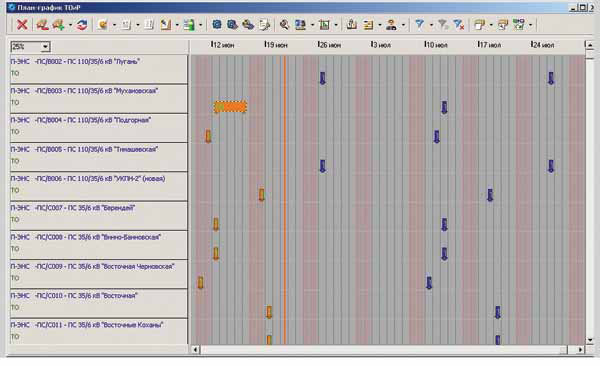
Task: Open the dropdown next to the yellow ruler icon
Action: (177, 25)
